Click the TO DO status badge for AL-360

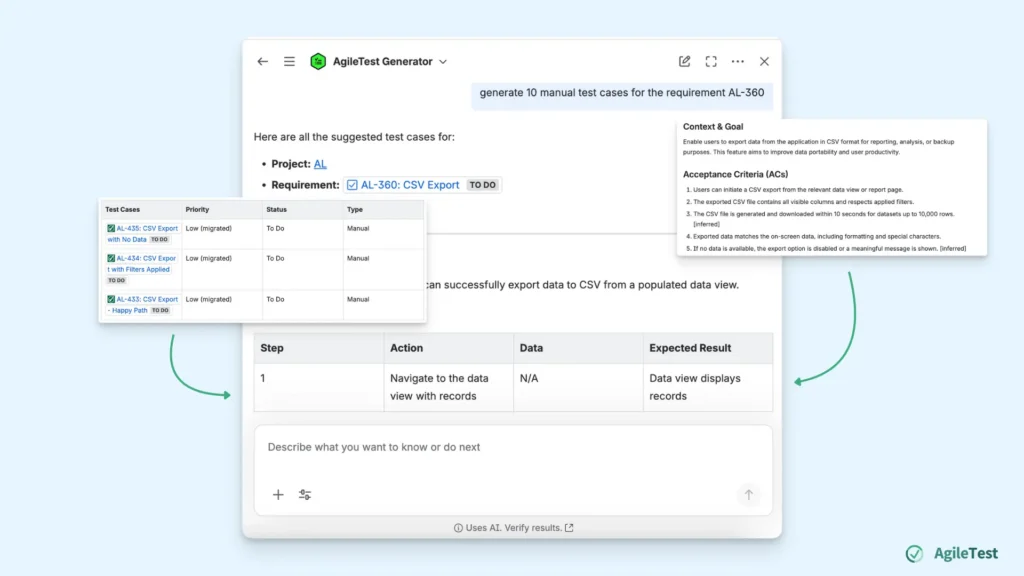click(x=482, y=185)
